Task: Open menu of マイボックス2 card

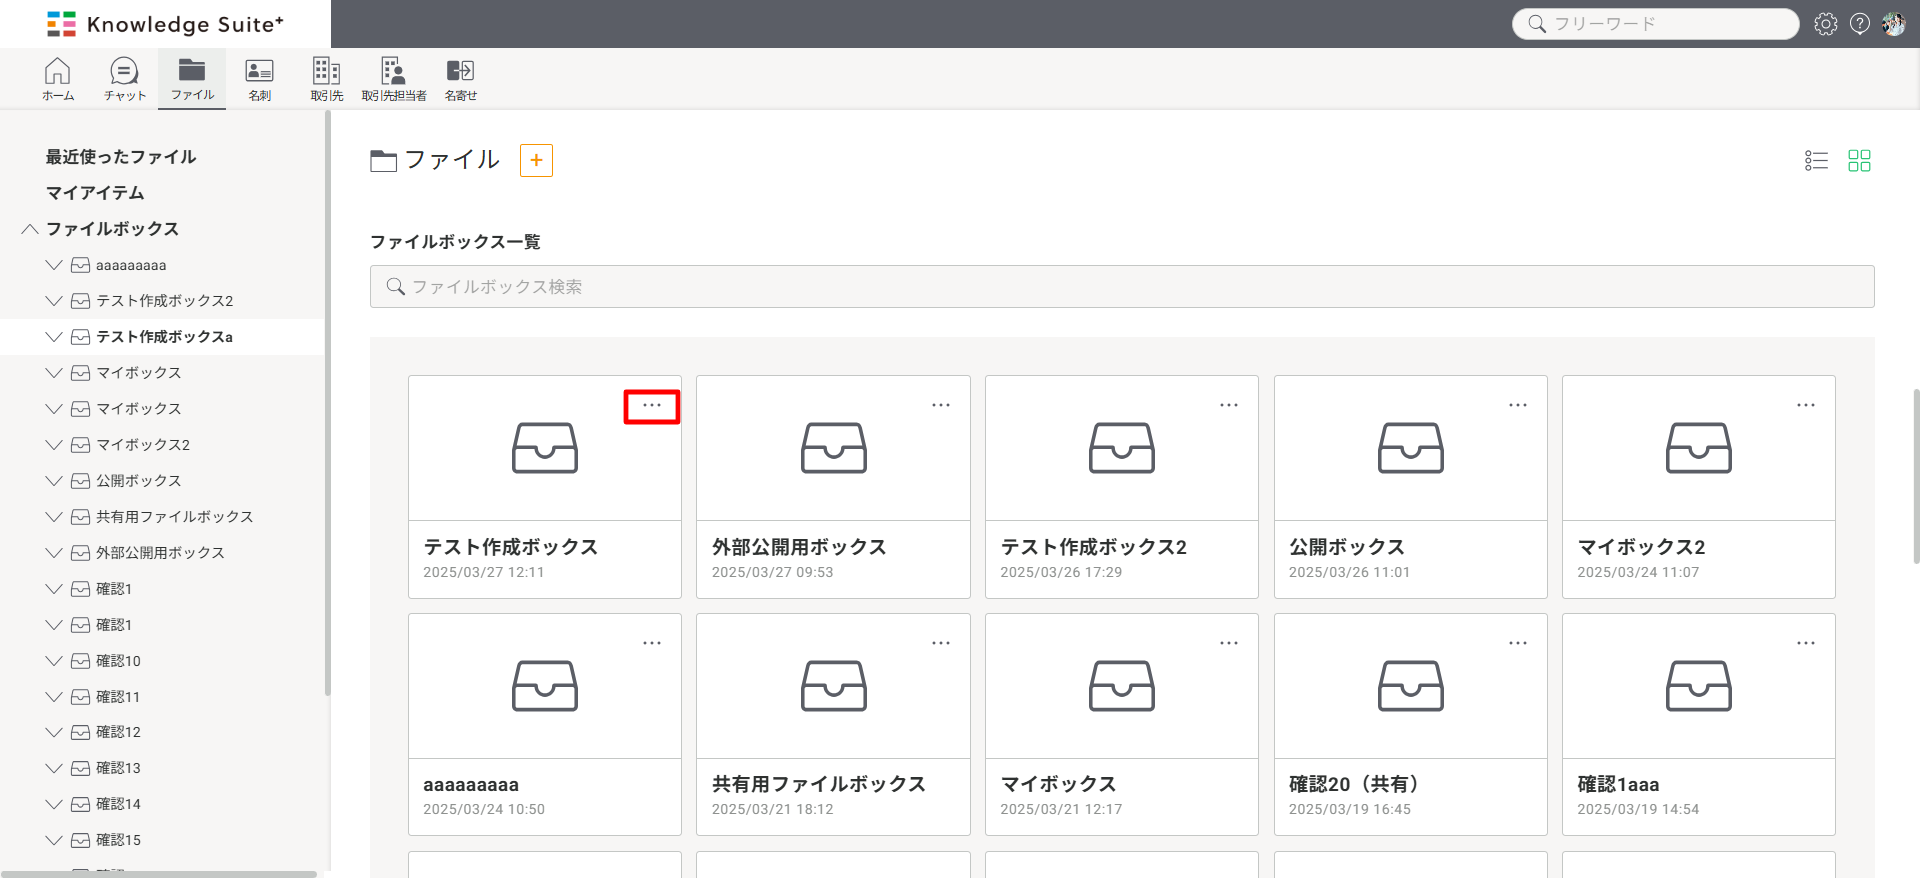Action: click(1806, 405)
